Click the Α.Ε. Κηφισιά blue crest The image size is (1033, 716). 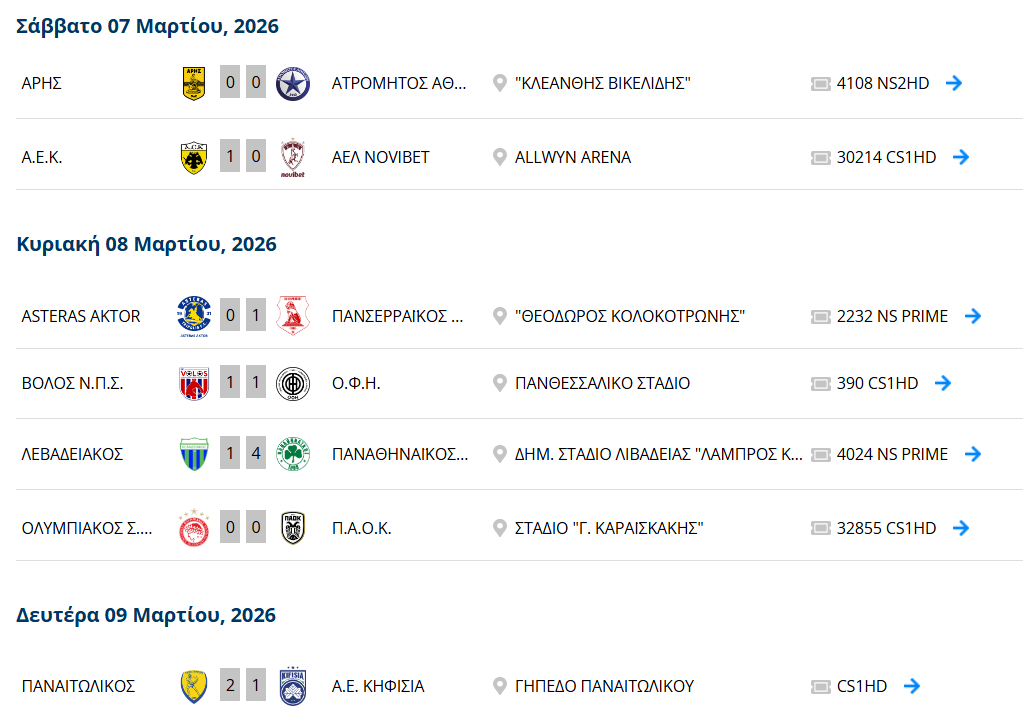tap(293, 686)
